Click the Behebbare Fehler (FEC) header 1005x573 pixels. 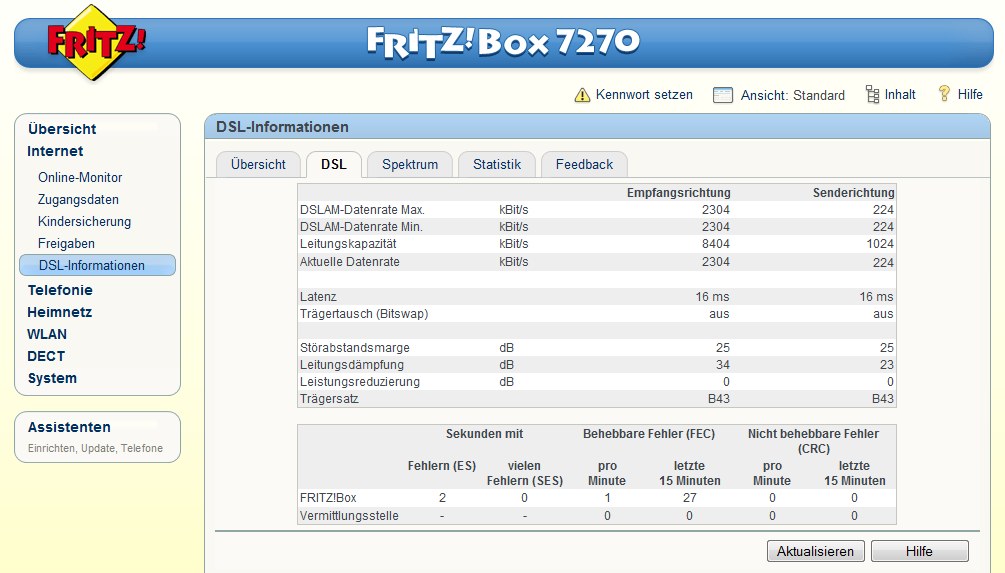click(649, 434)
